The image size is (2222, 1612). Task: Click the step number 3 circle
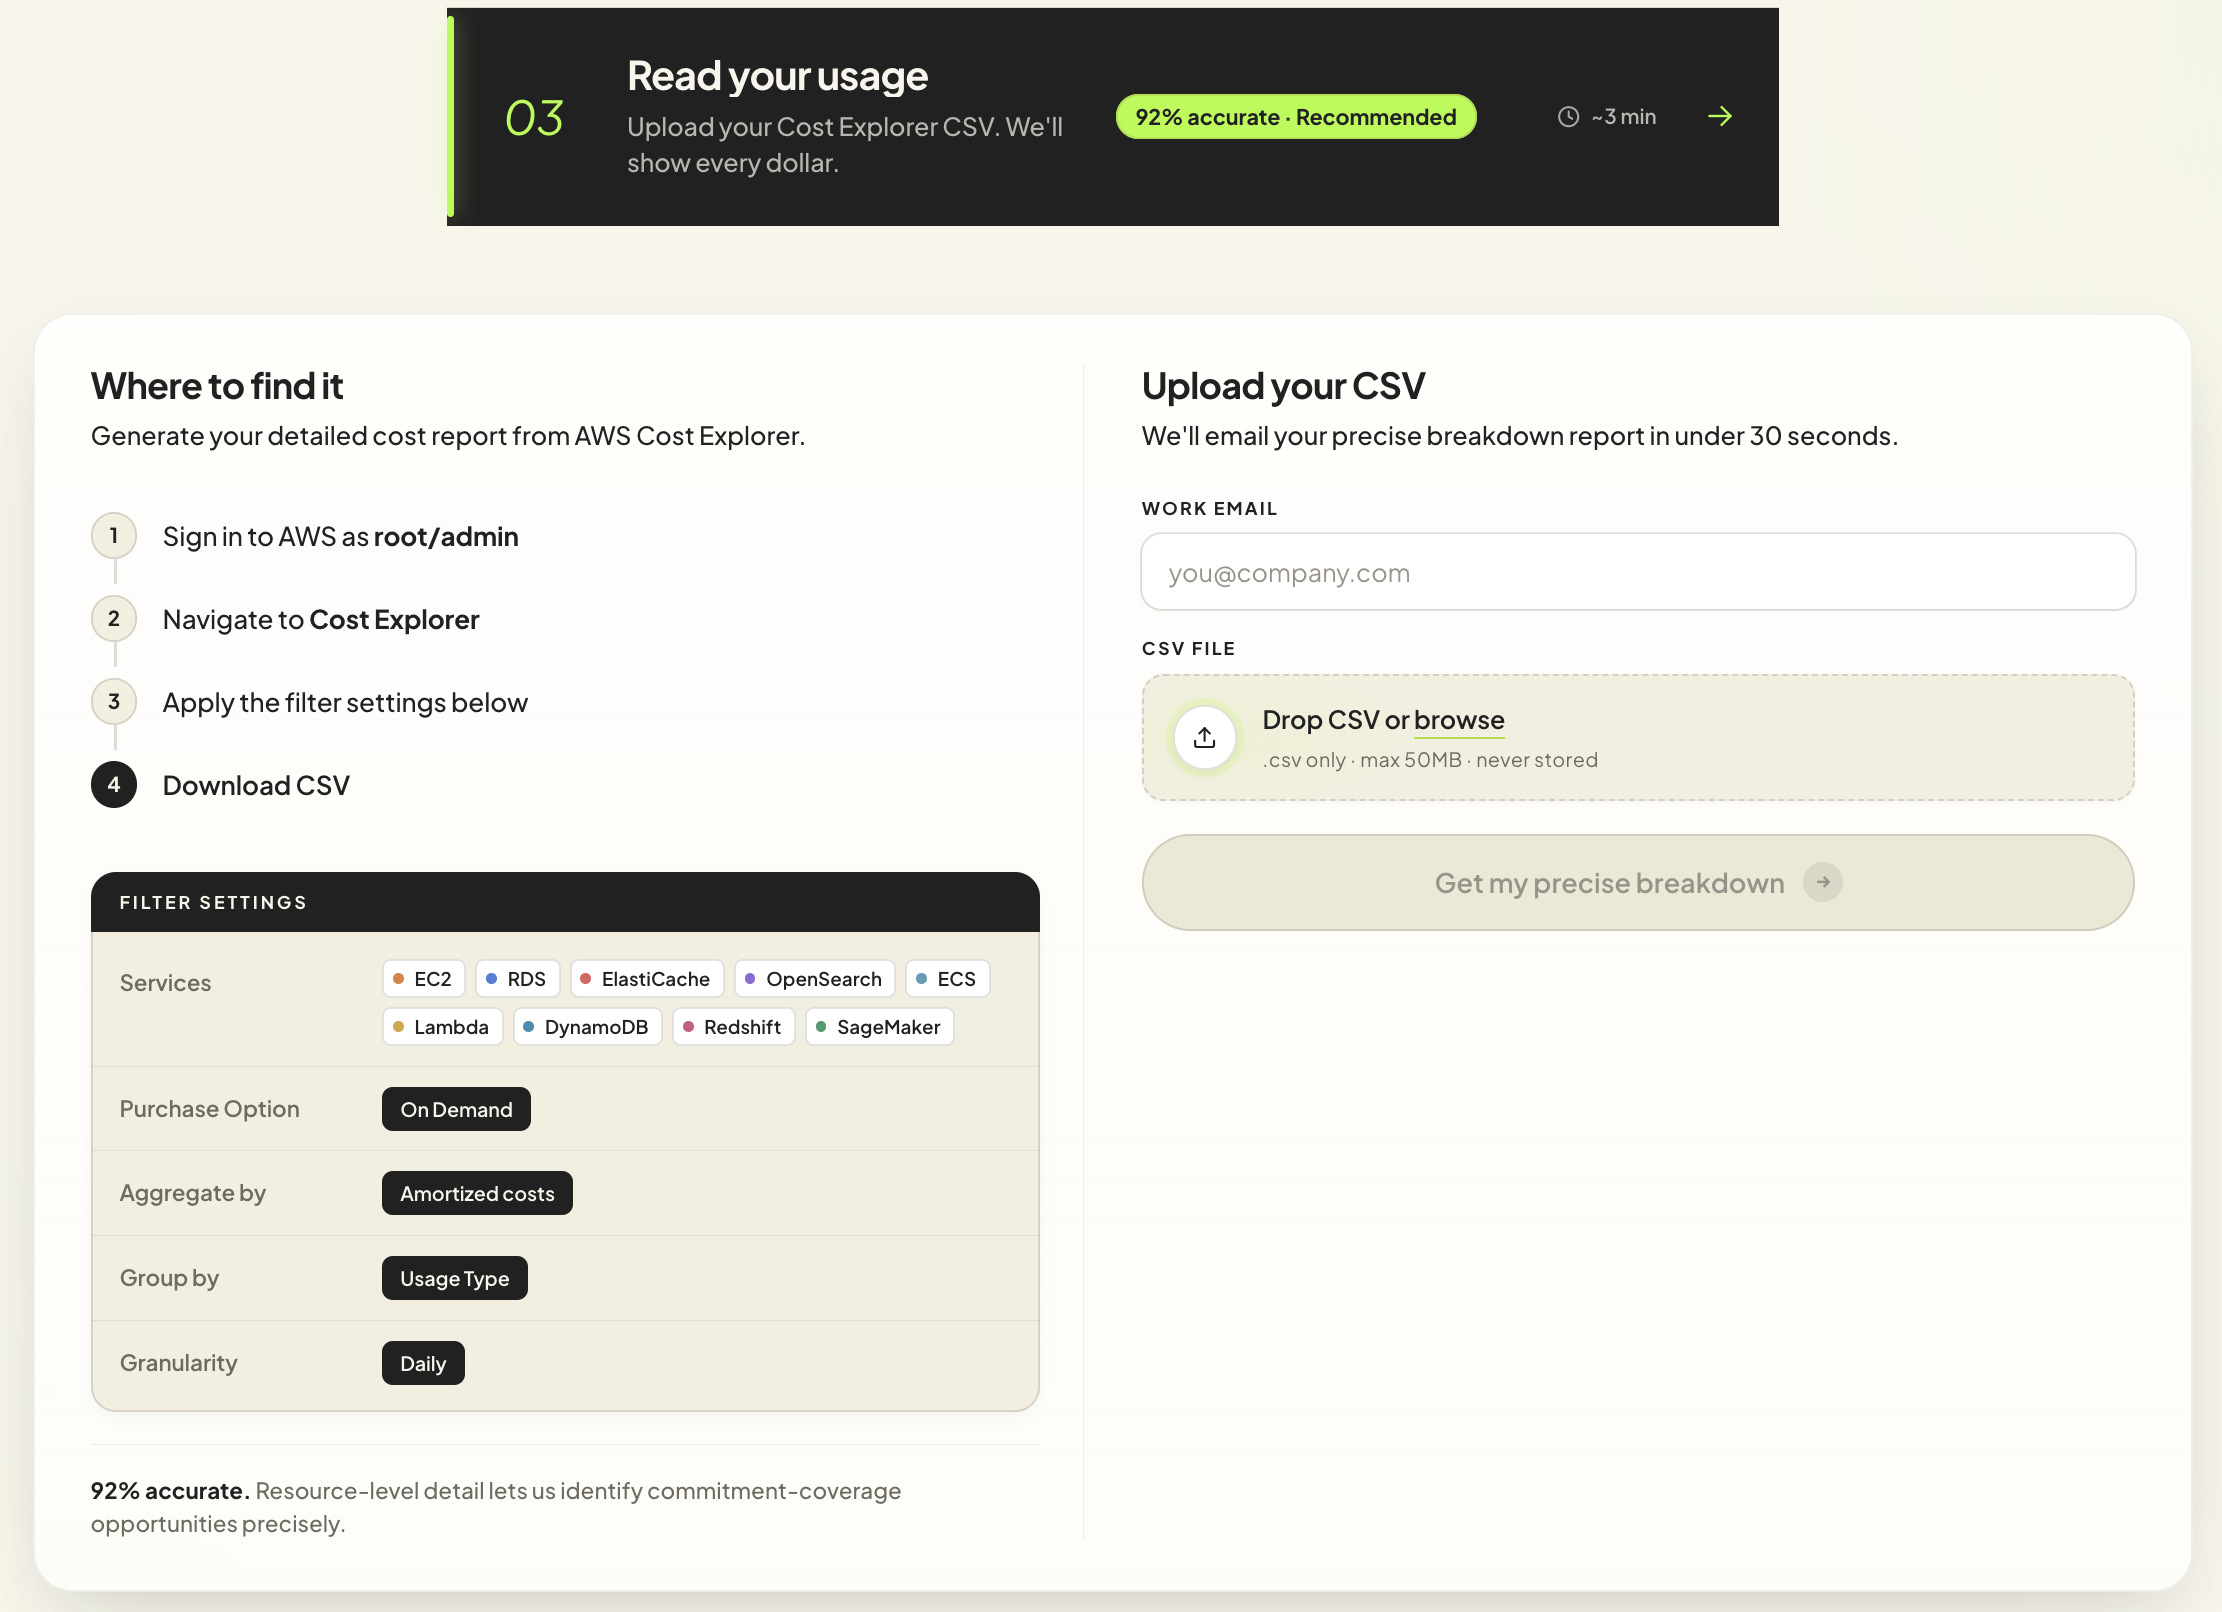click(x=114, y=702)
